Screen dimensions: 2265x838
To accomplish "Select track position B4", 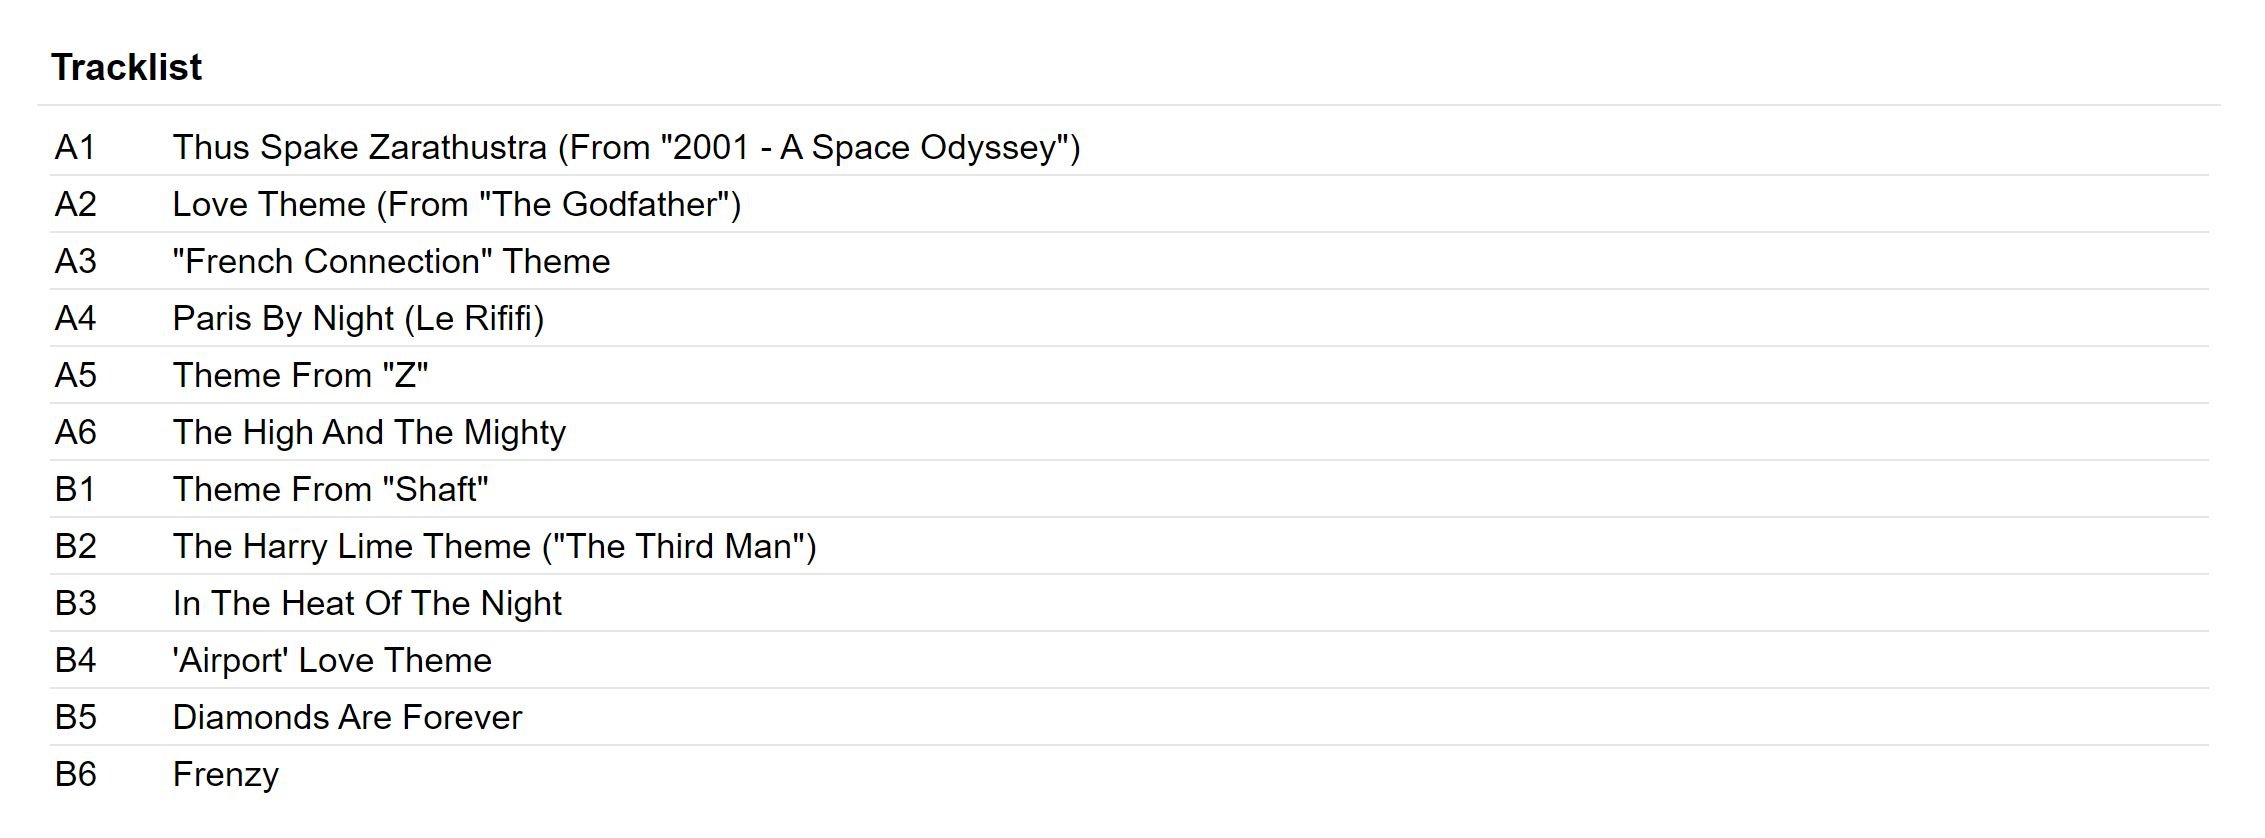I will pyautogui.click(x=75, y=660).
